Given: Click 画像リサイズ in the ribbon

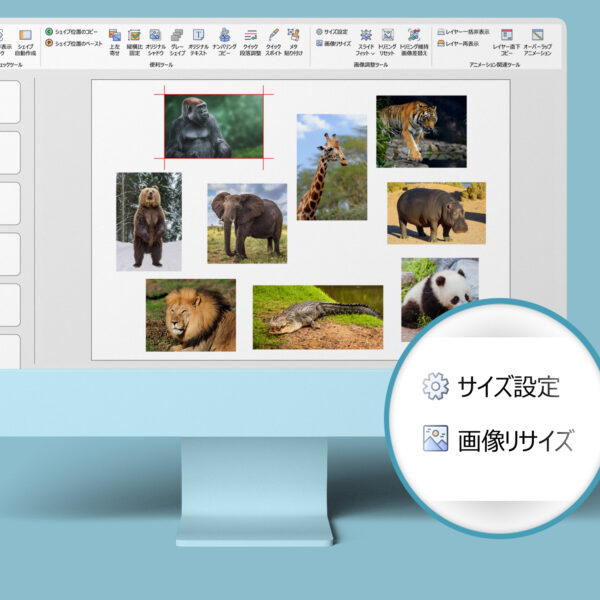Looking at the screenshot, I should (x=333, y=43).
